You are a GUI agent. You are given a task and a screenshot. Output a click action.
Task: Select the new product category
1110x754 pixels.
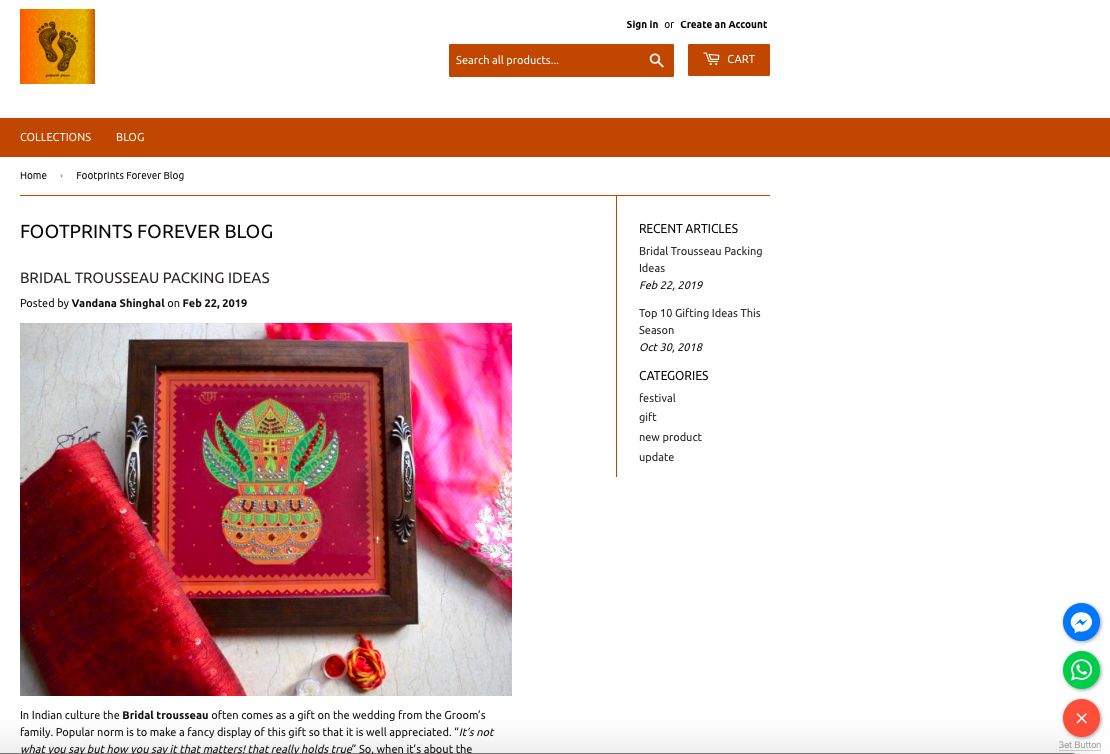click(670, 438)
